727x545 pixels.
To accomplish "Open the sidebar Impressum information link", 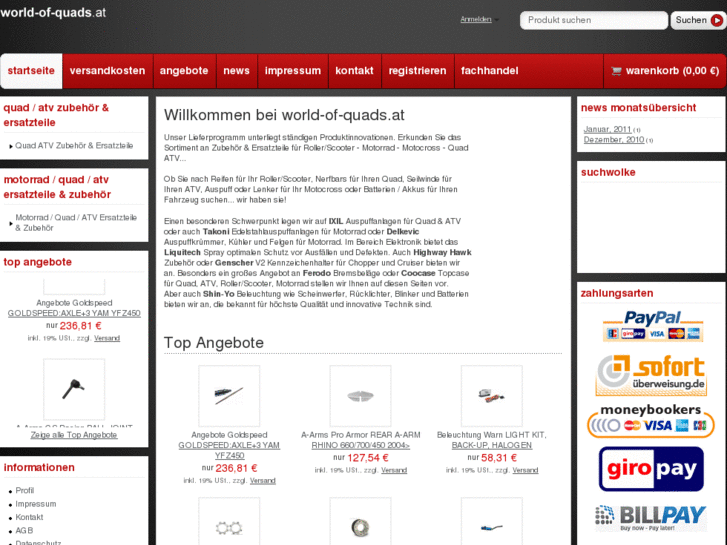I will click(36, 504).
